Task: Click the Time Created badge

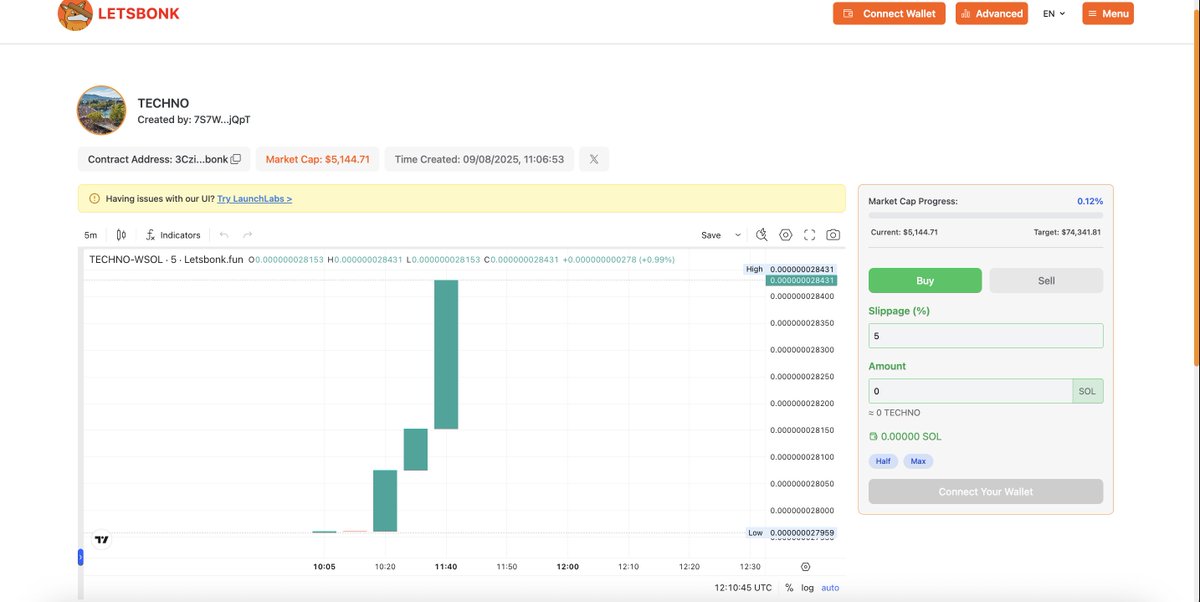Action: tap(479, 159)
